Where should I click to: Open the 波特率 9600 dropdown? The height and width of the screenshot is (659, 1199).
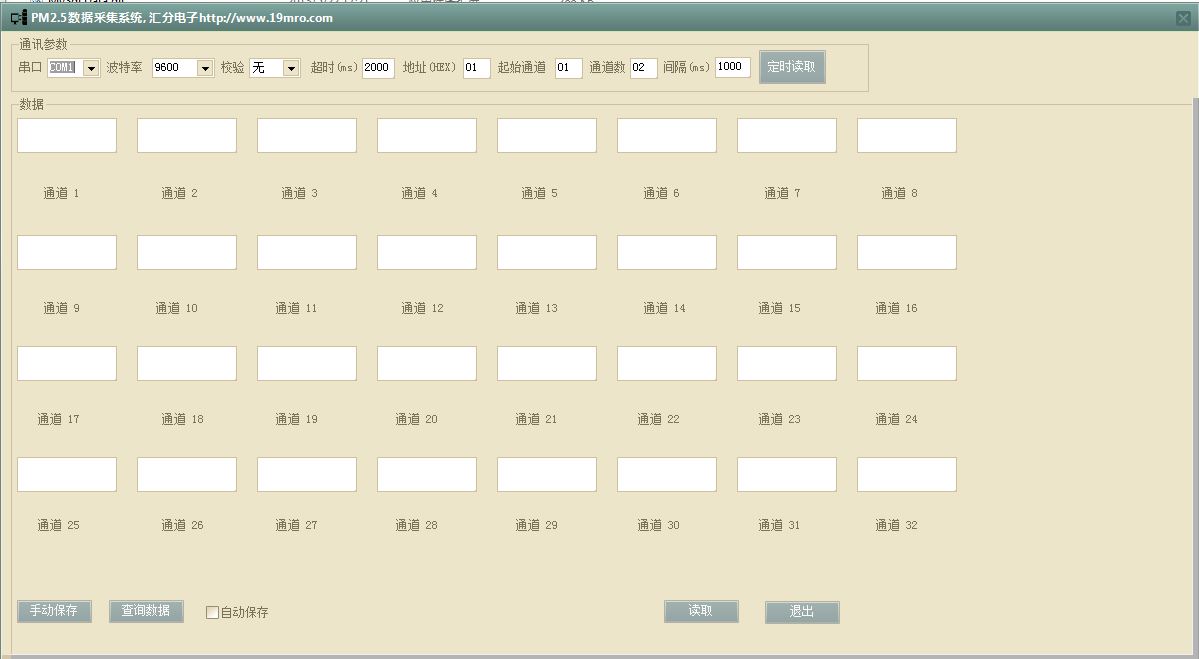pos(205,68)
